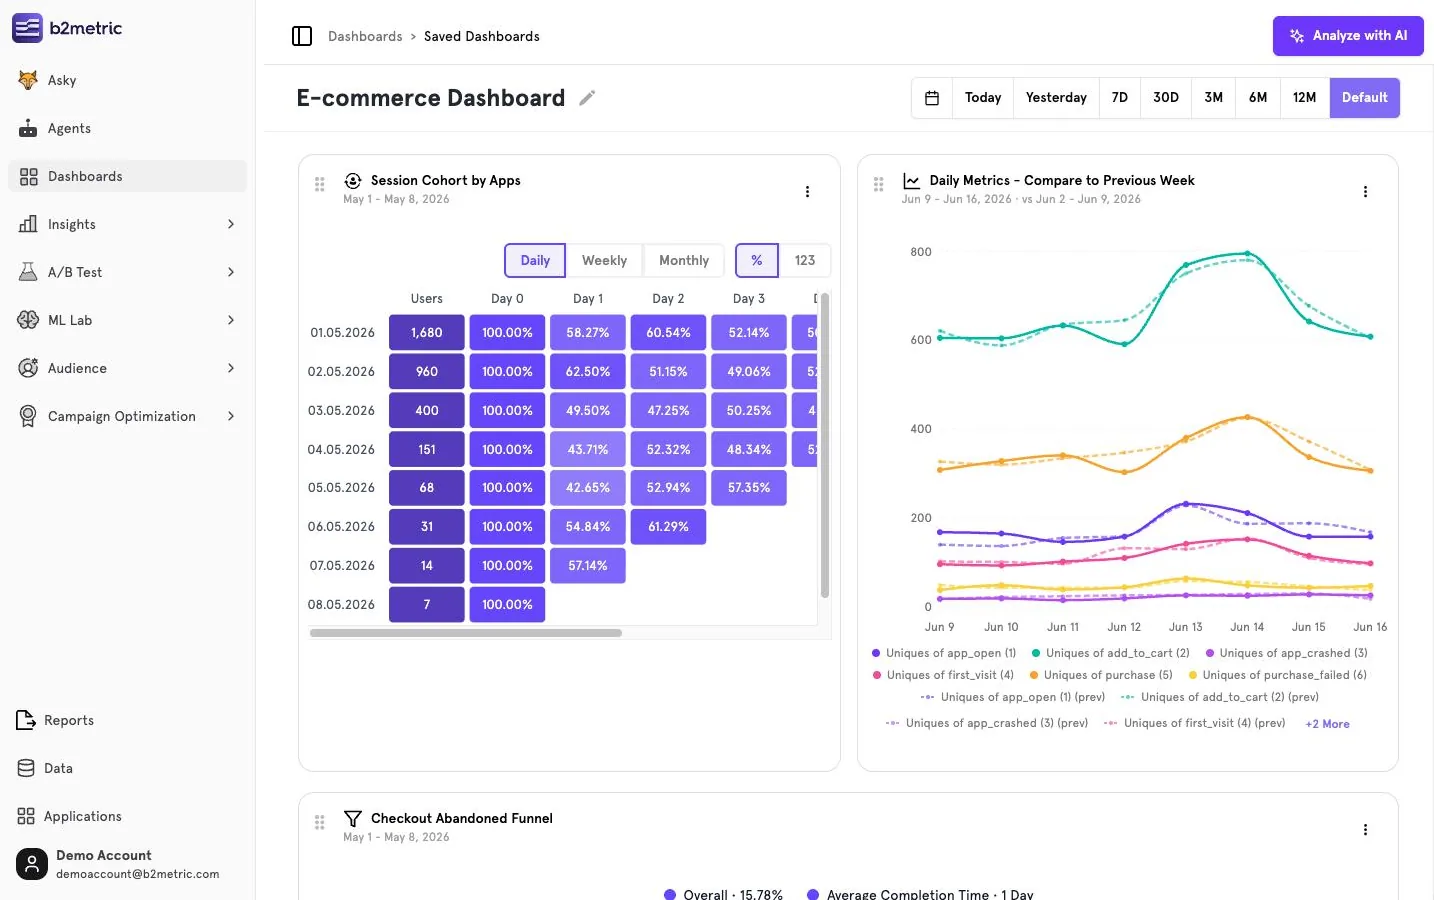The image size is (1434, 900).
Task: Show +2 More legend entries
Action: (1327, 724)
